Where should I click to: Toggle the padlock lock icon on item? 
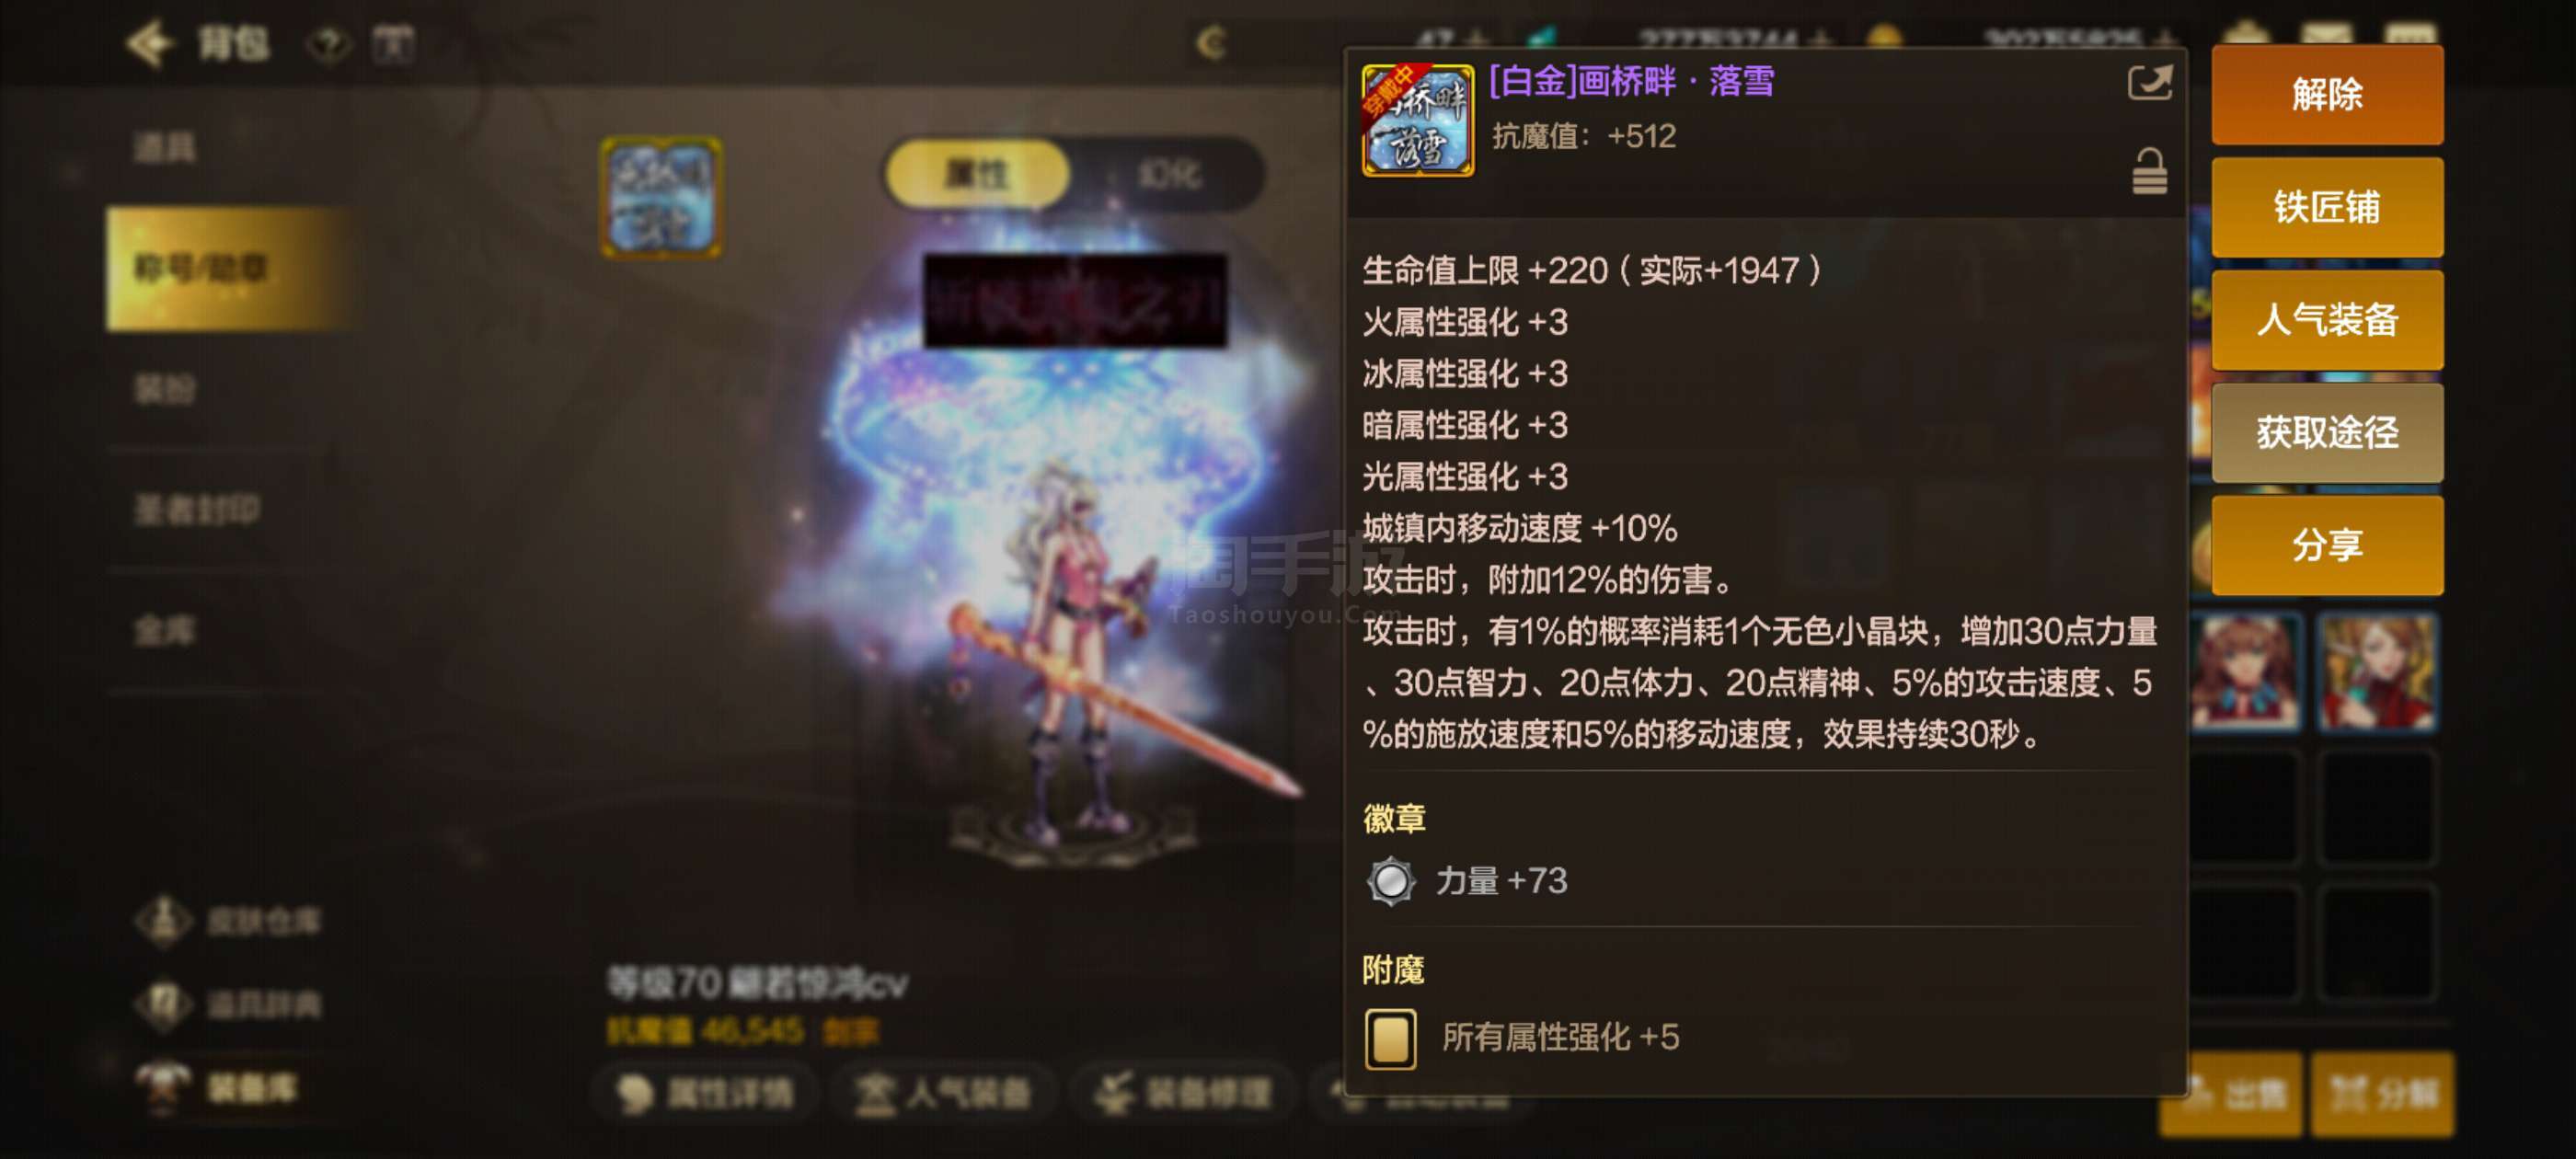2149,171
